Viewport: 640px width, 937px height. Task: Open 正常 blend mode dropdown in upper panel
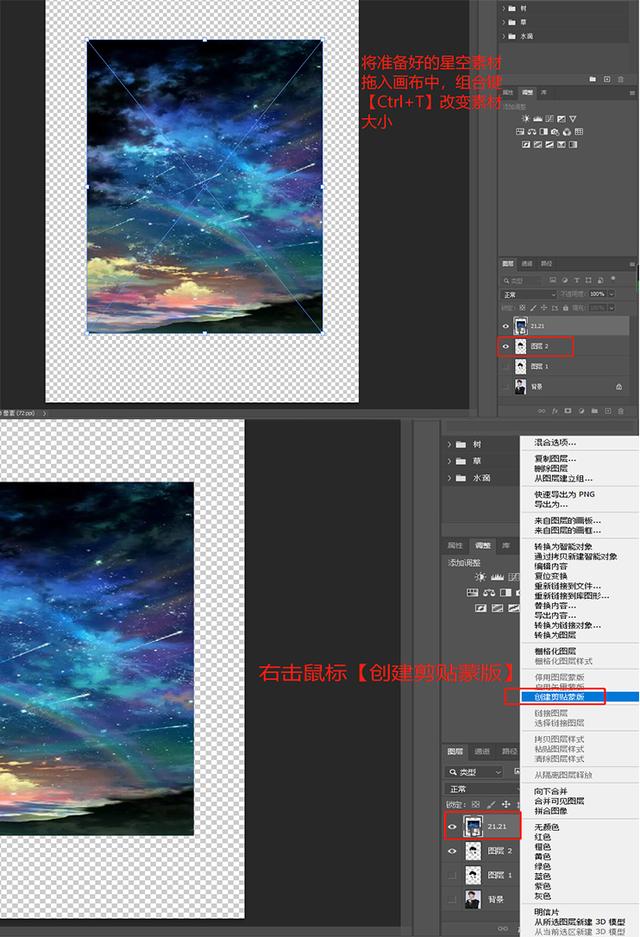529,295
